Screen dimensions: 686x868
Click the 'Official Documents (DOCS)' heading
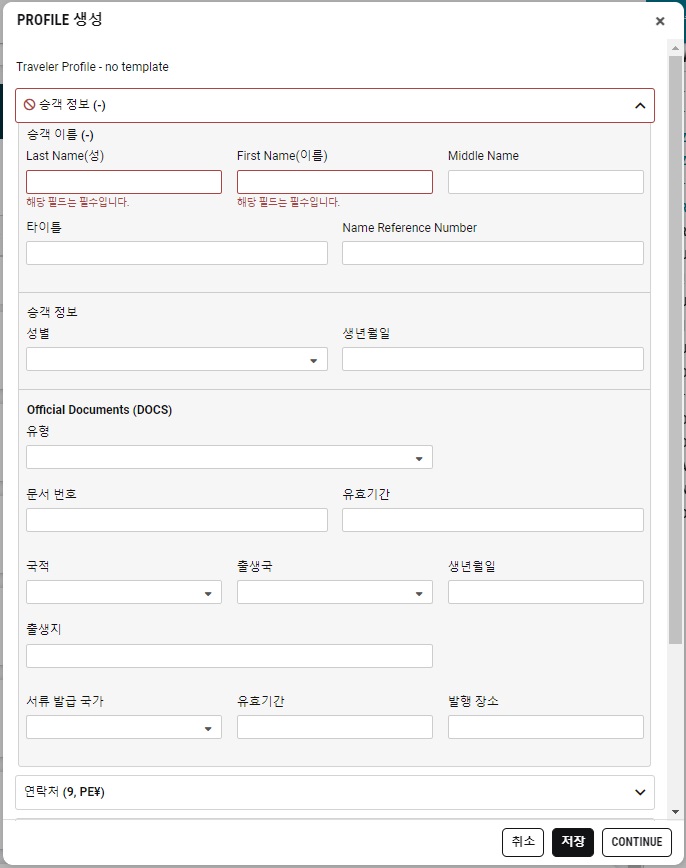[100, 410]
